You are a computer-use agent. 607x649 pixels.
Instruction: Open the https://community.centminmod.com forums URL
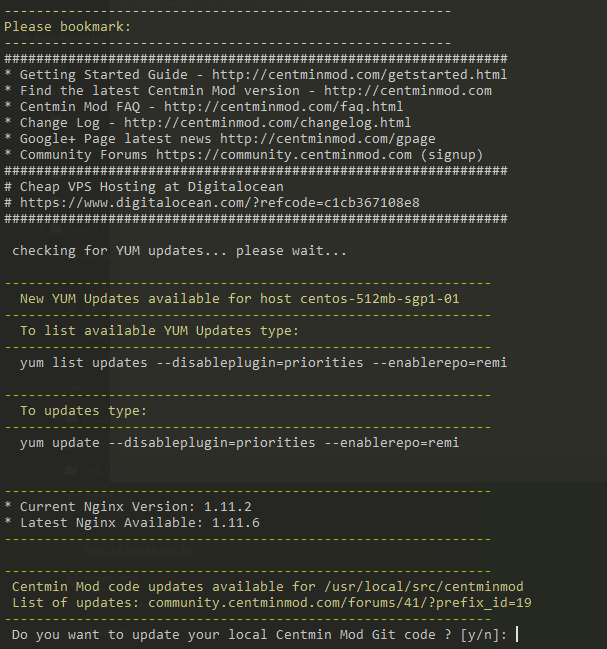[284, 155]
